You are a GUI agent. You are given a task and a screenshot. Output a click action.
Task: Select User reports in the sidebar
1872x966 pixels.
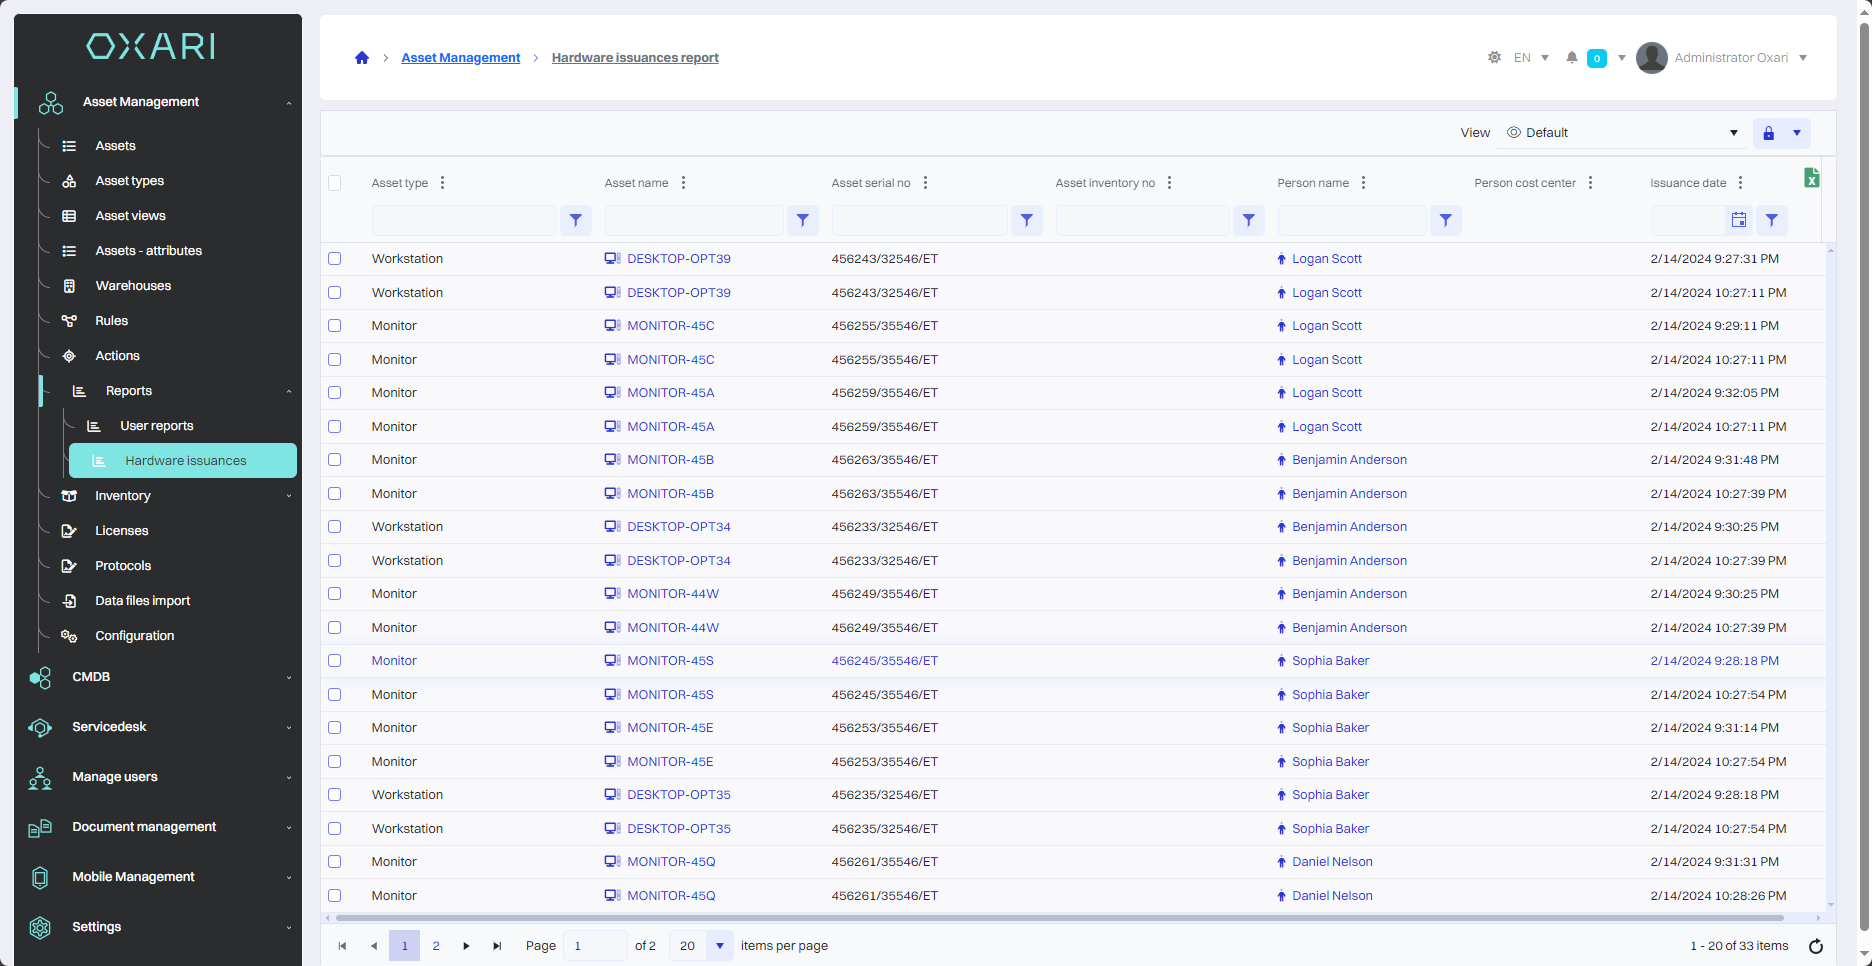157,426
